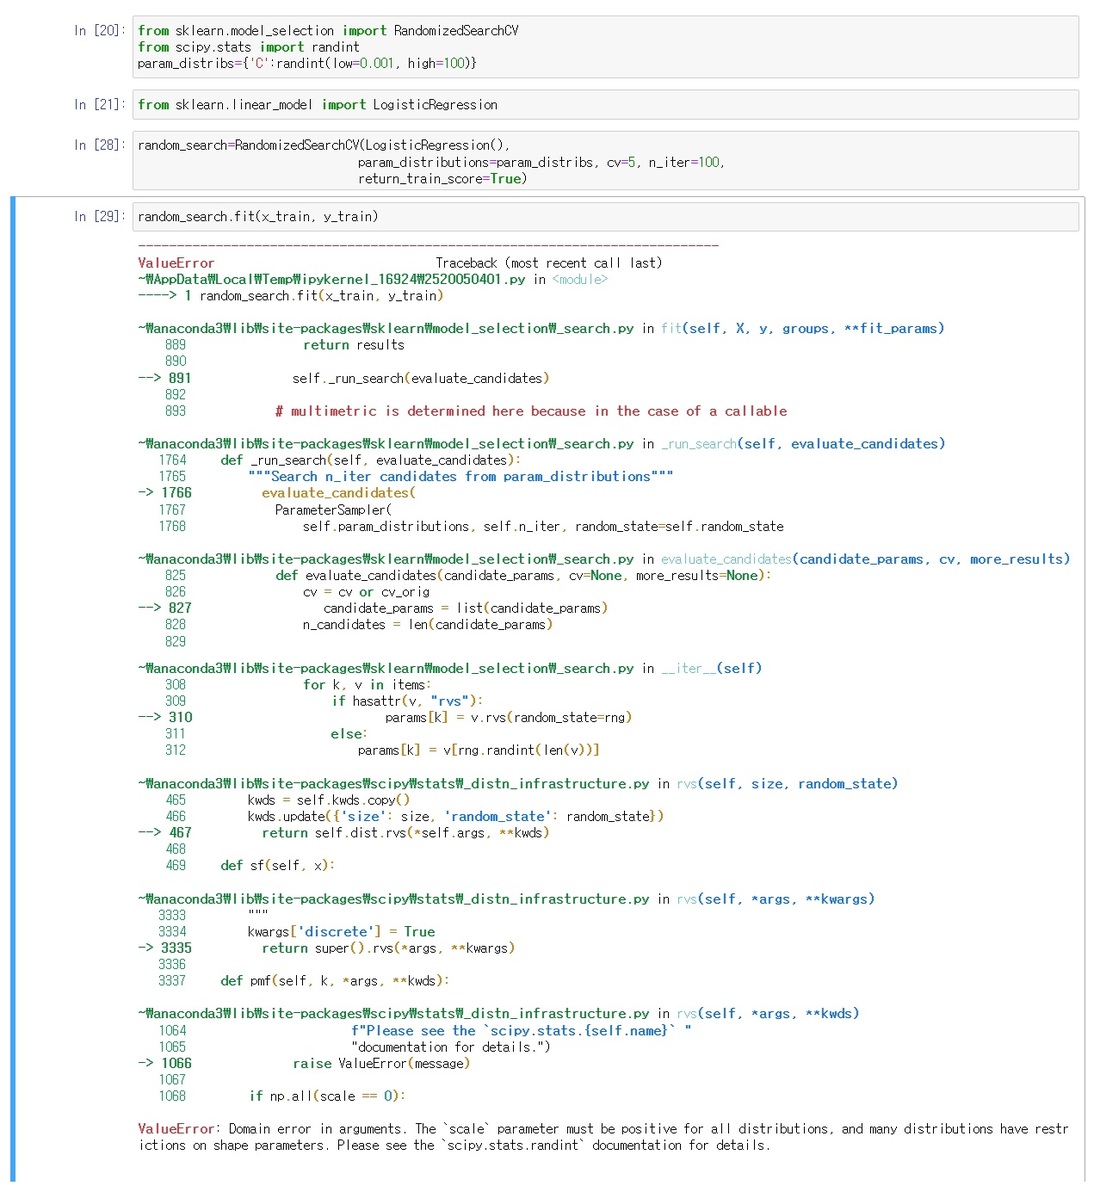This screenshot has height=1192, width=1100.
Task: Click the red ValueError heading at traceback top
Action: pyautogui.click(x=176, y=263)
